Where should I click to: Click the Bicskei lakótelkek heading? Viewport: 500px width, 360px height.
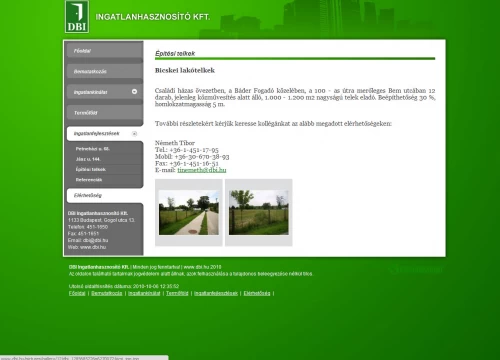tap(185, 70)
